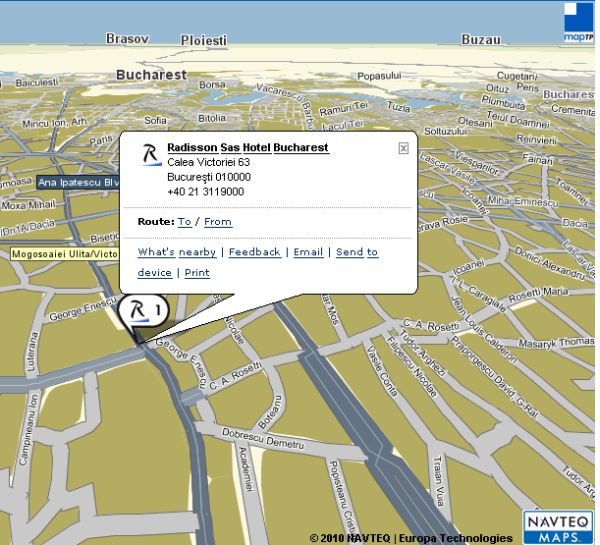Click the Jean Louis Calderon street label

(x=484, y=330)
